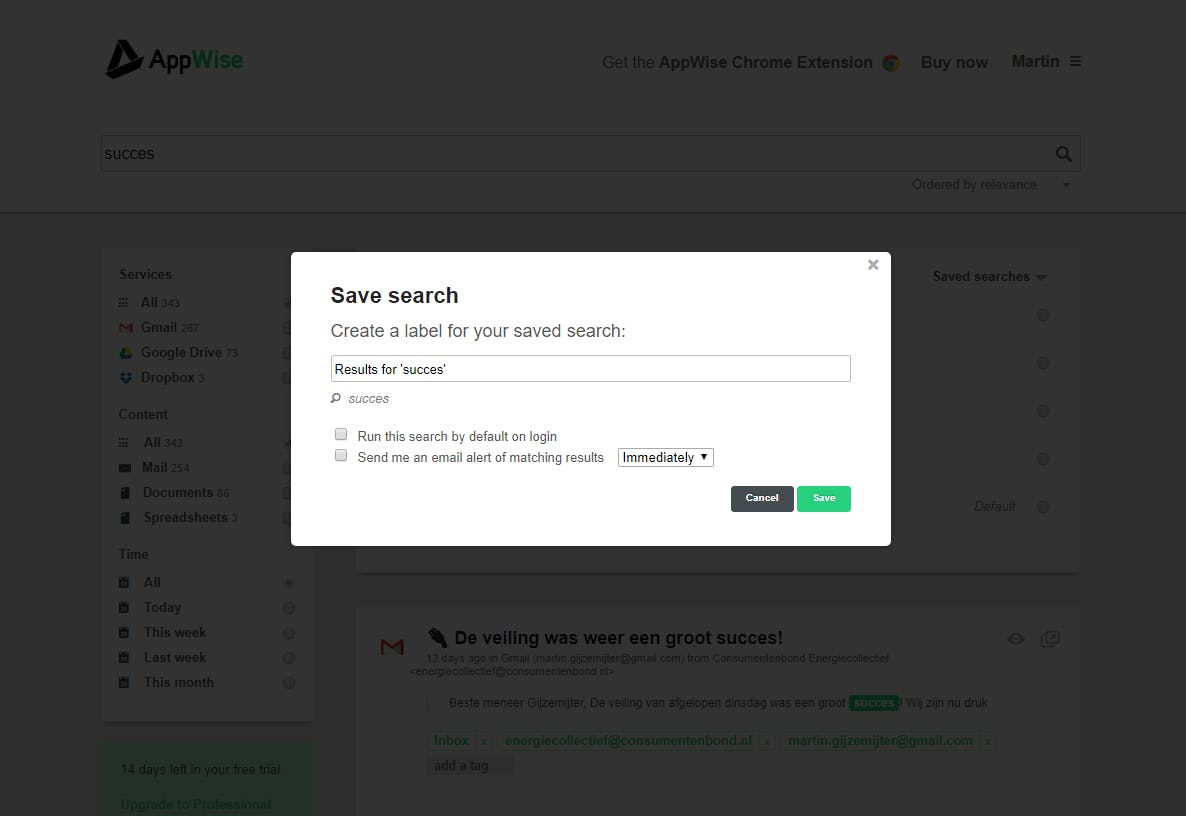Open the Ordered by relevance dropdown

[990, 185]
